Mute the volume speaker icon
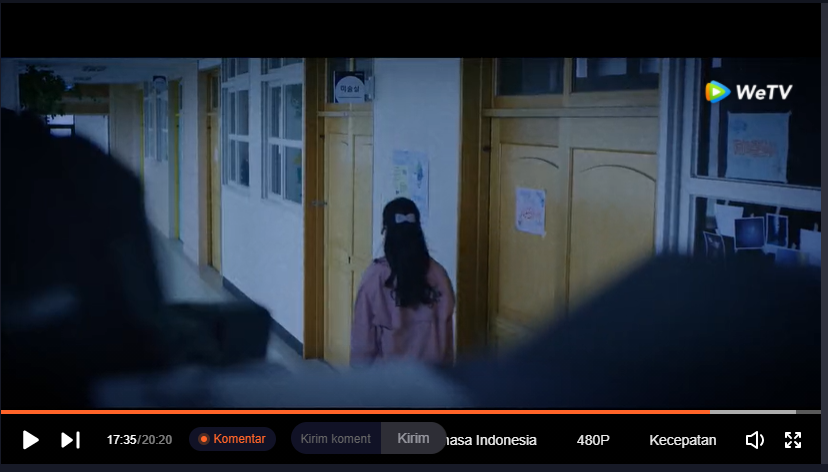The height and width of the screenshot is (472, 828). [755, 440]
